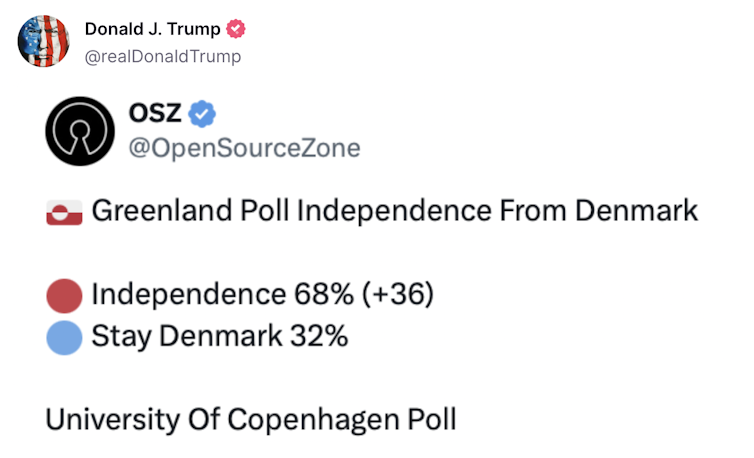The image size is (754, 458).
Task: Open the poster's profile picture
Action: 43,41
